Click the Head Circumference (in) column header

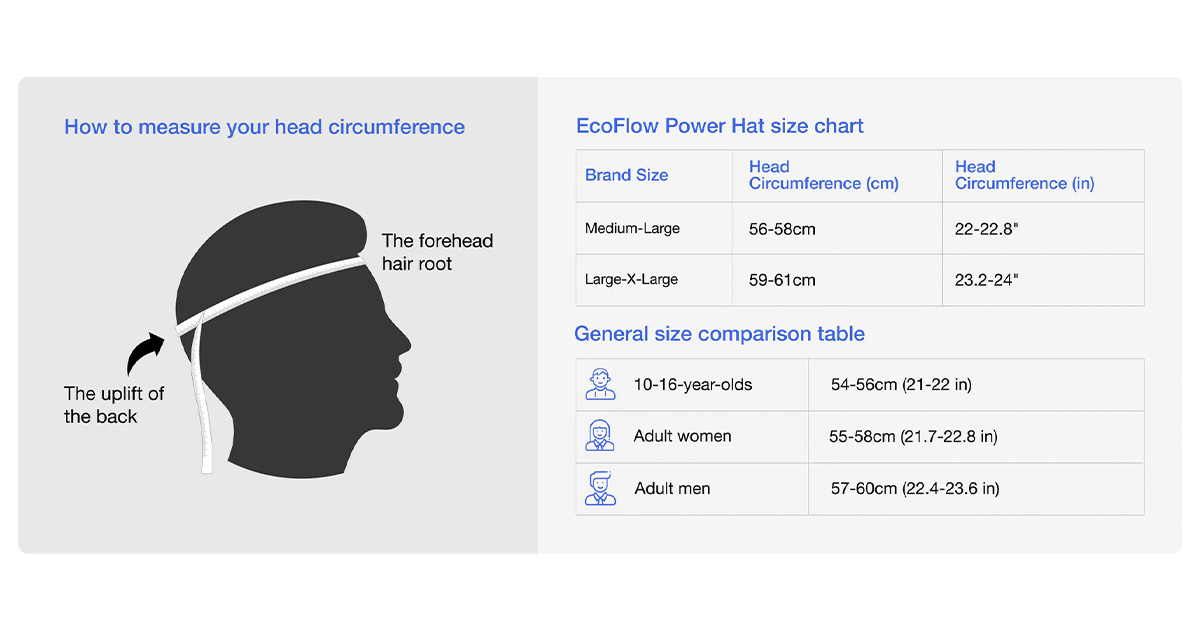(1025, 175)
